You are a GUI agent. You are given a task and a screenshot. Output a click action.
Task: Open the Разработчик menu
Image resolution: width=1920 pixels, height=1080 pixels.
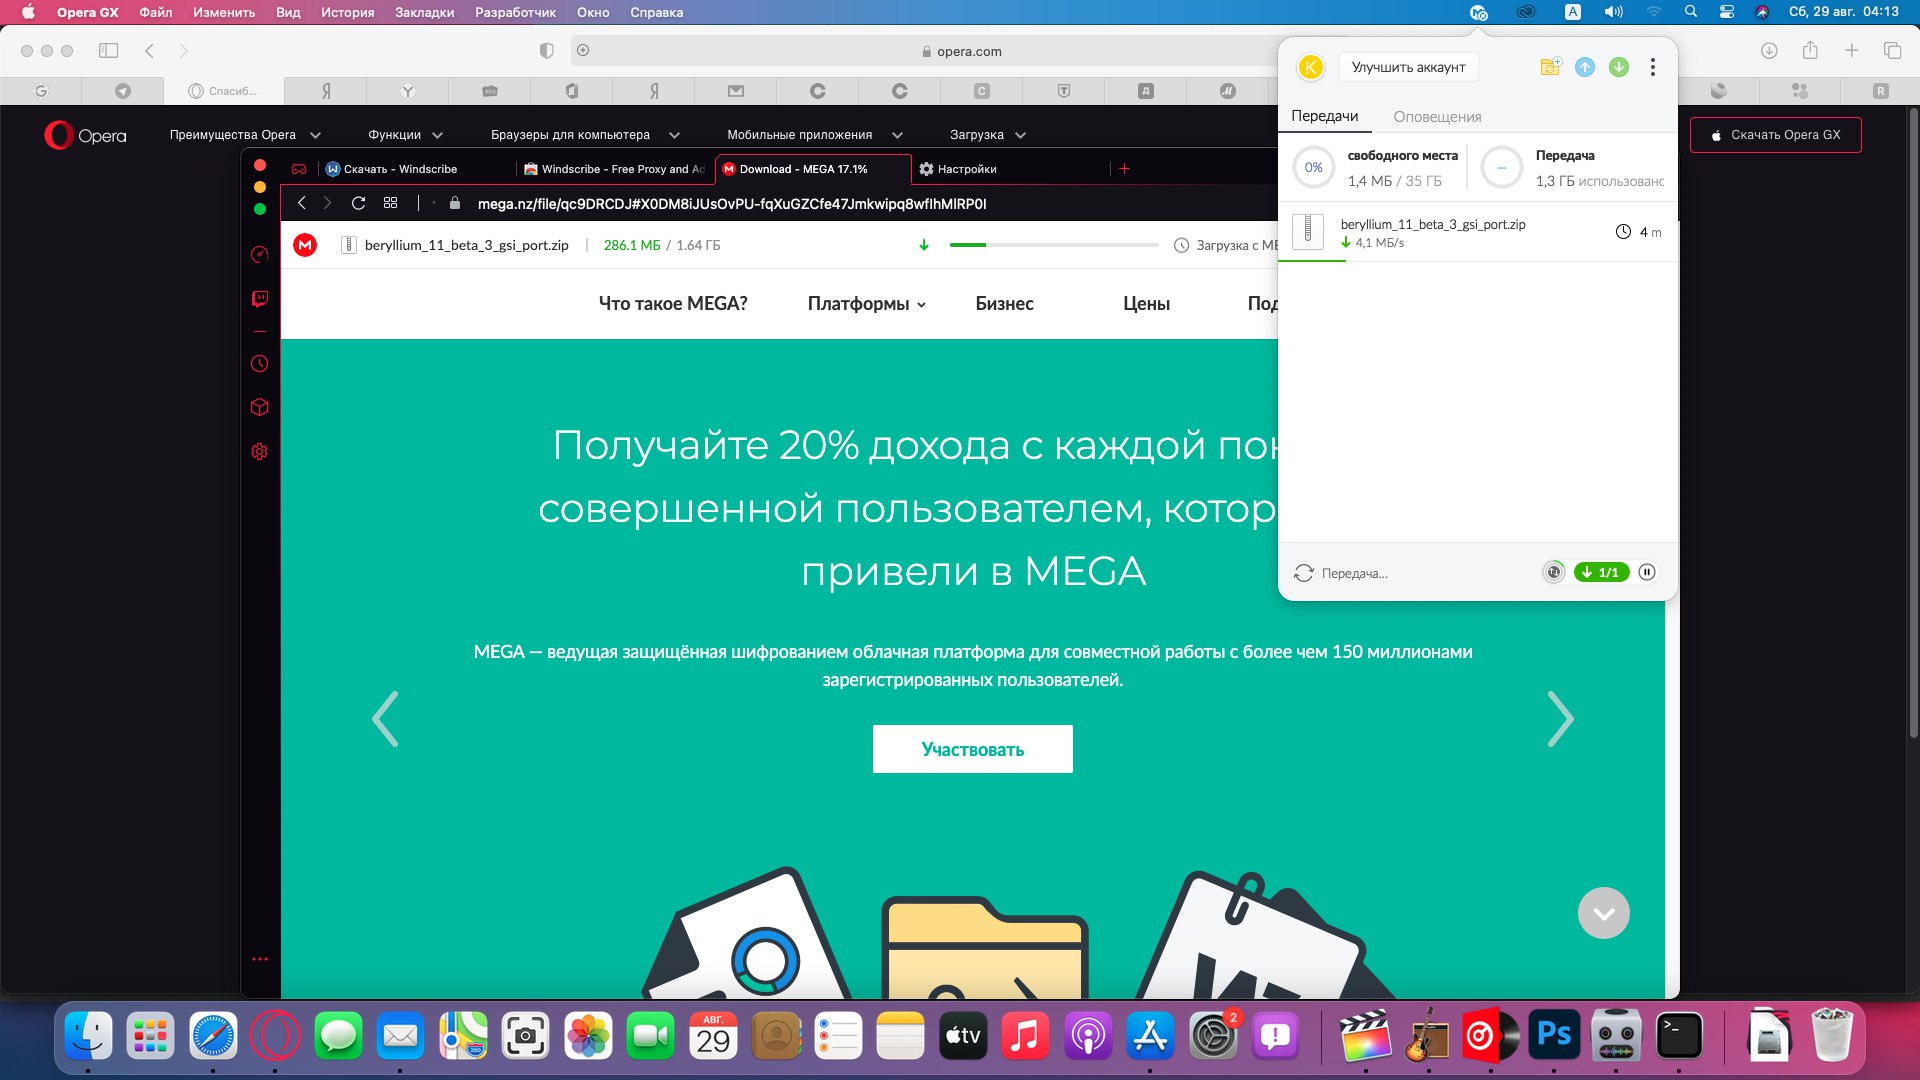(515, 12)
